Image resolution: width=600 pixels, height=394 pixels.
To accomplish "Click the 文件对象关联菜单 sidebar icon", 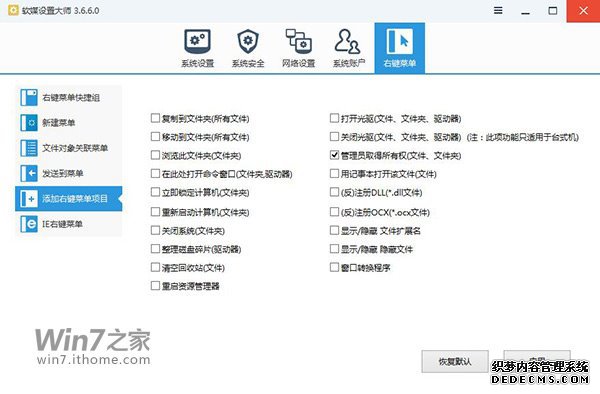I will tap(29, 148).
